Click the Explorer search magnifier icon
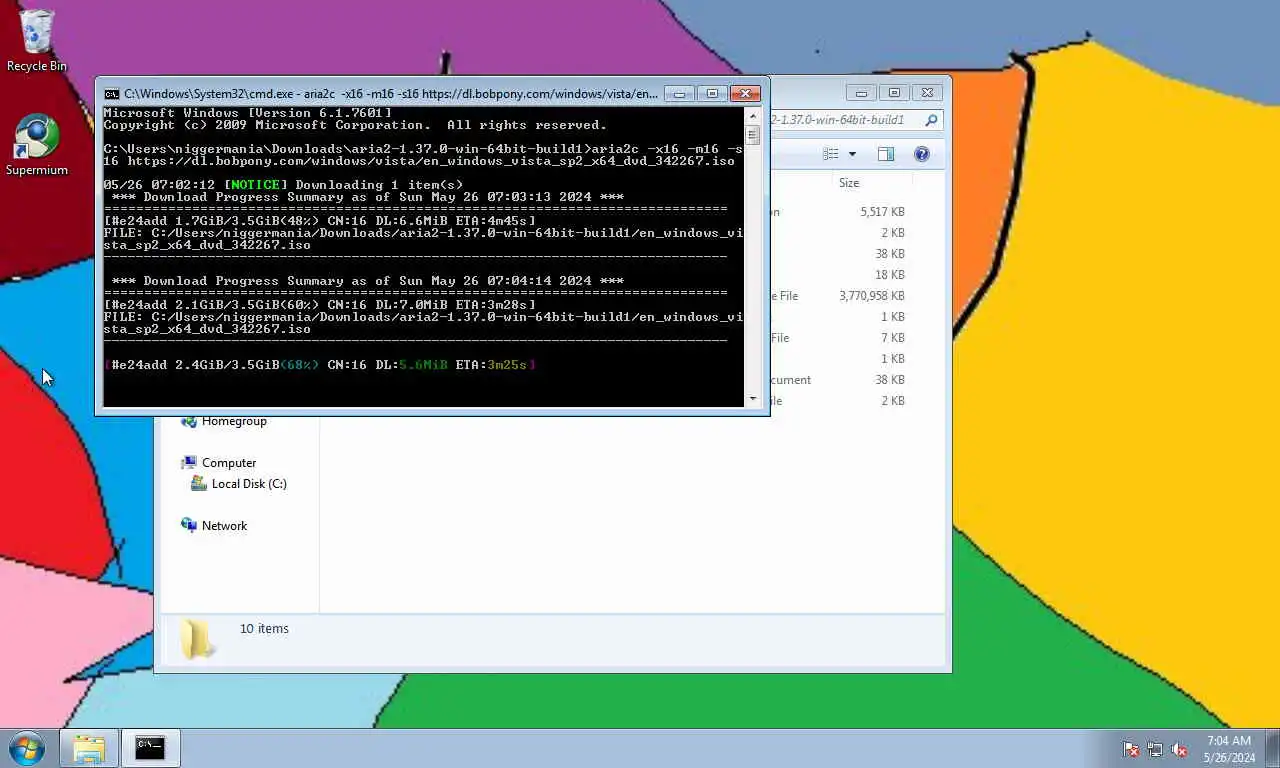 point(931,120)
